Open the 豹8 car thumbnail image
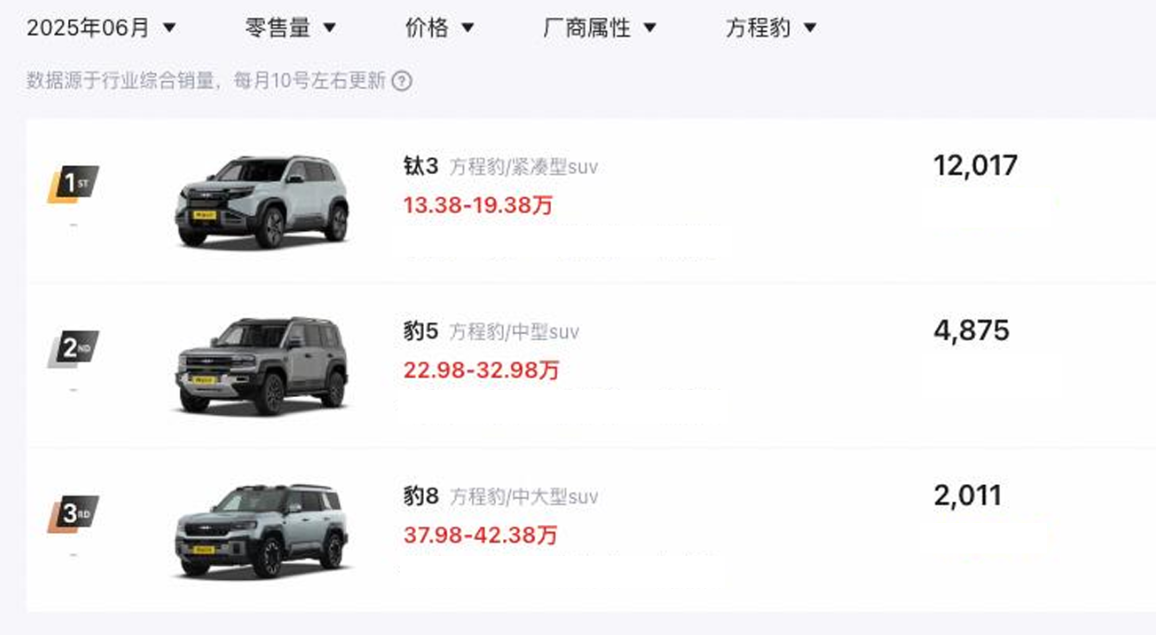Screen dimensions: 1156x635 [x=262, y=531]
